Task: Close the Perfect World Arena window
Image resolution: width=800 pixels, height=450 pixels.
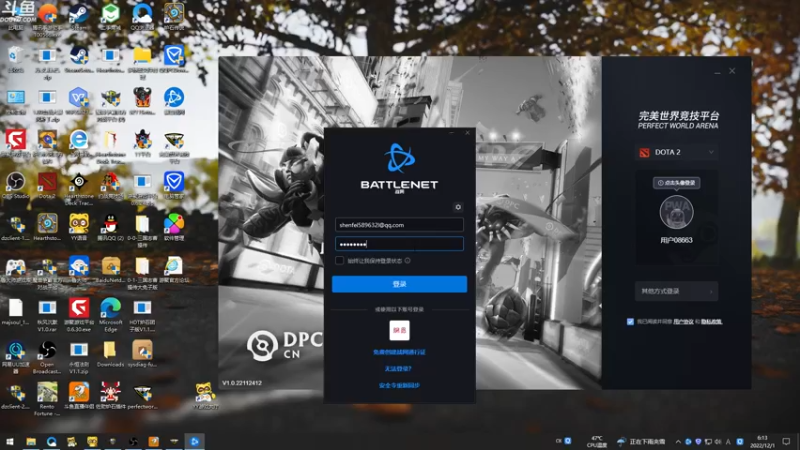Action: coord(732,71)
